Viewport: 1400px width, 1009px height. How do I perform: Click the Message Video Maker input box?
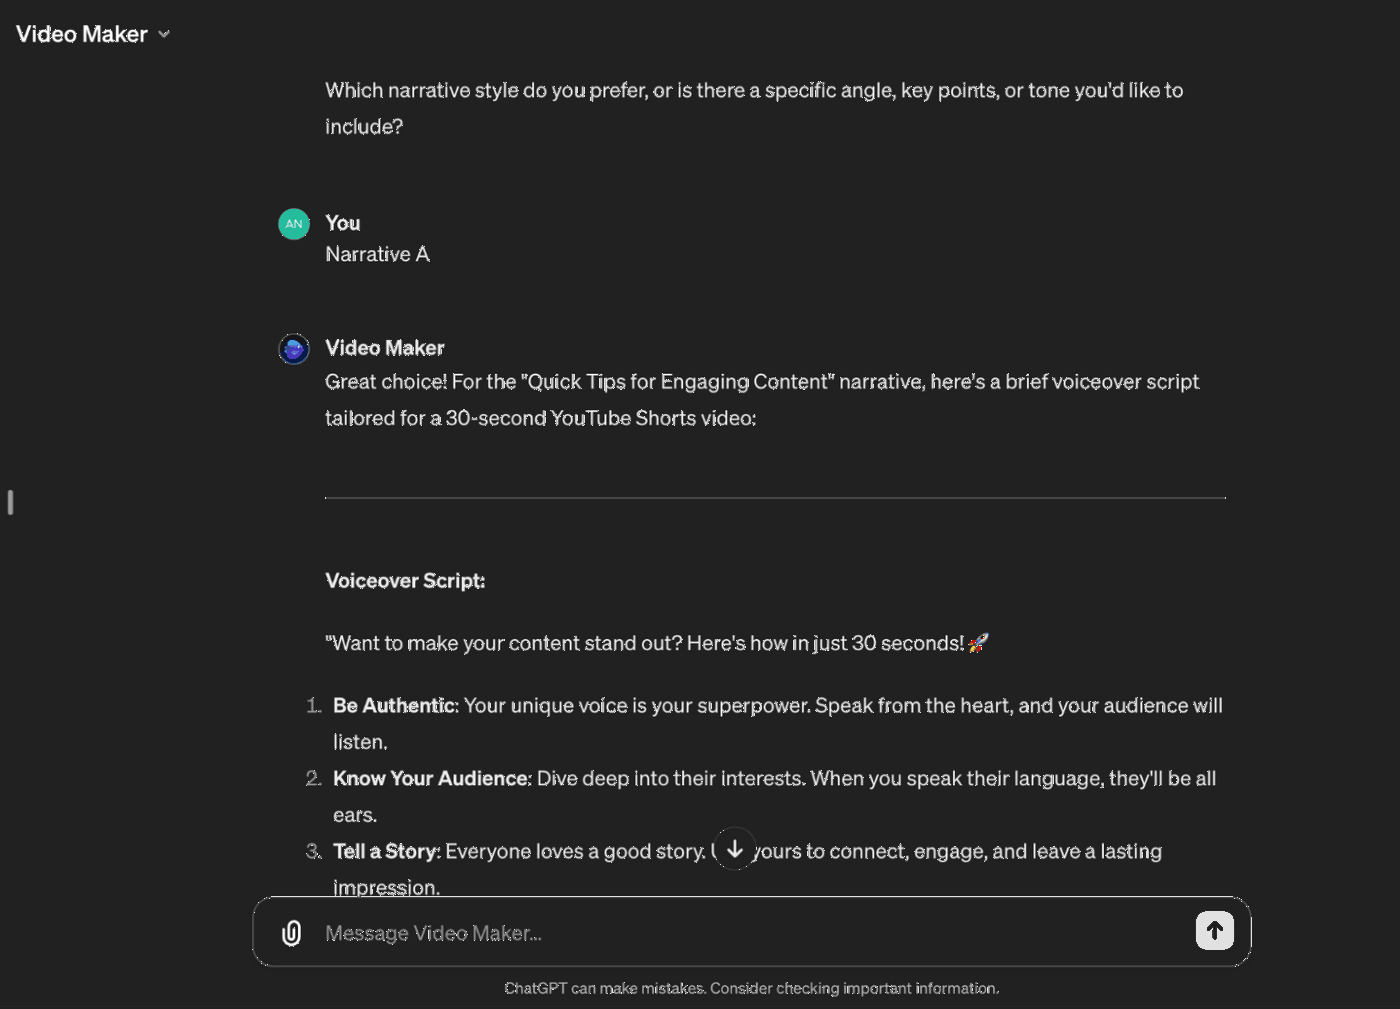coord(700,932)
